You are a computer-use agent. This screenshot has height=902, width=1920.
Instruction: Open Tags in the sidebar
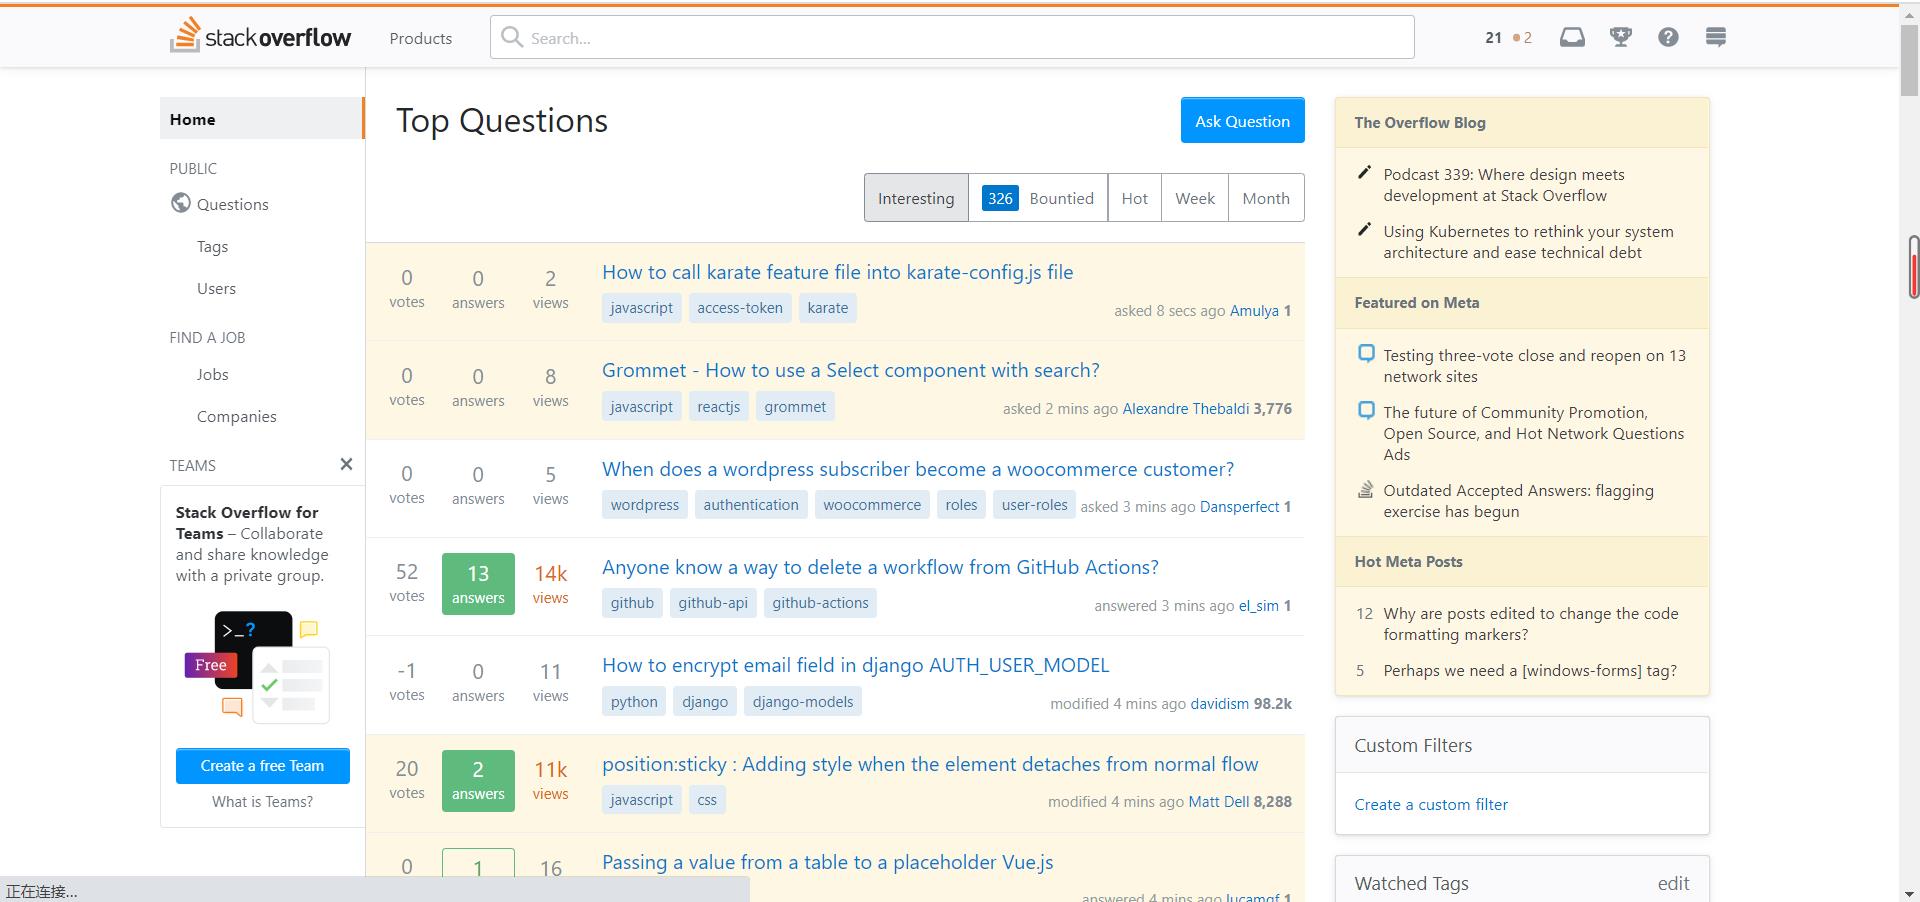coord(212,246)
